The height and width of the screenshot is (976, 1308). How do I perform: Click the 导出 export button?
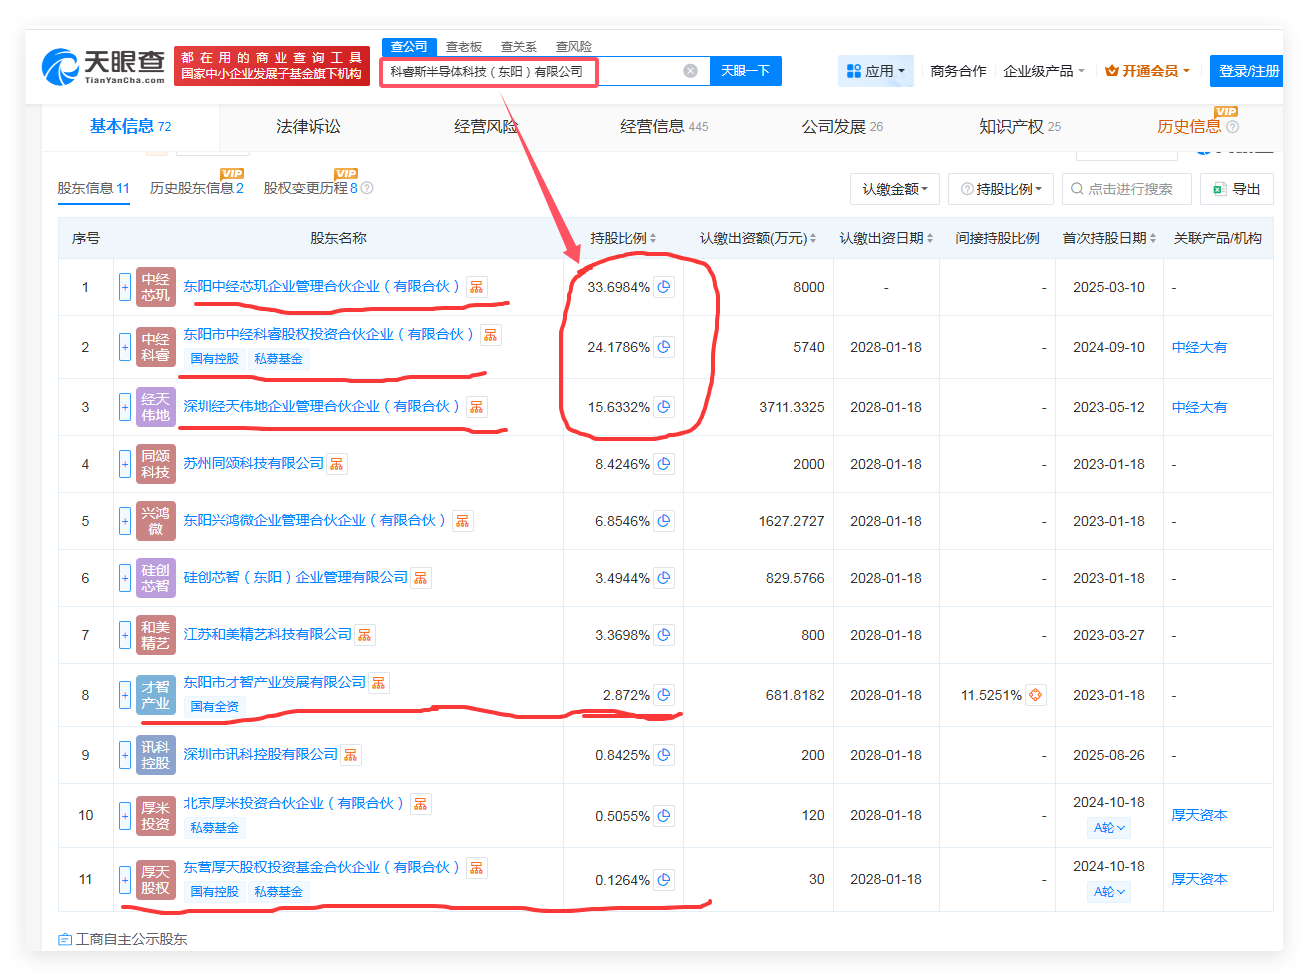(x=1237, y=189)
